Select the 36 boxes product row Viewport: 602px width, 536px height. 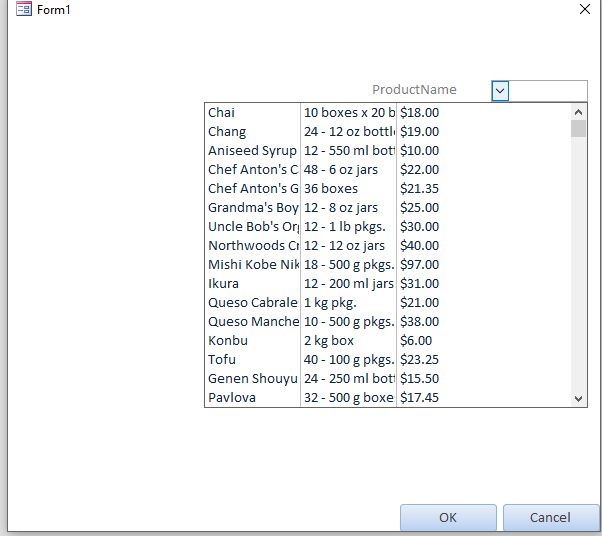(x=388, y=189)
